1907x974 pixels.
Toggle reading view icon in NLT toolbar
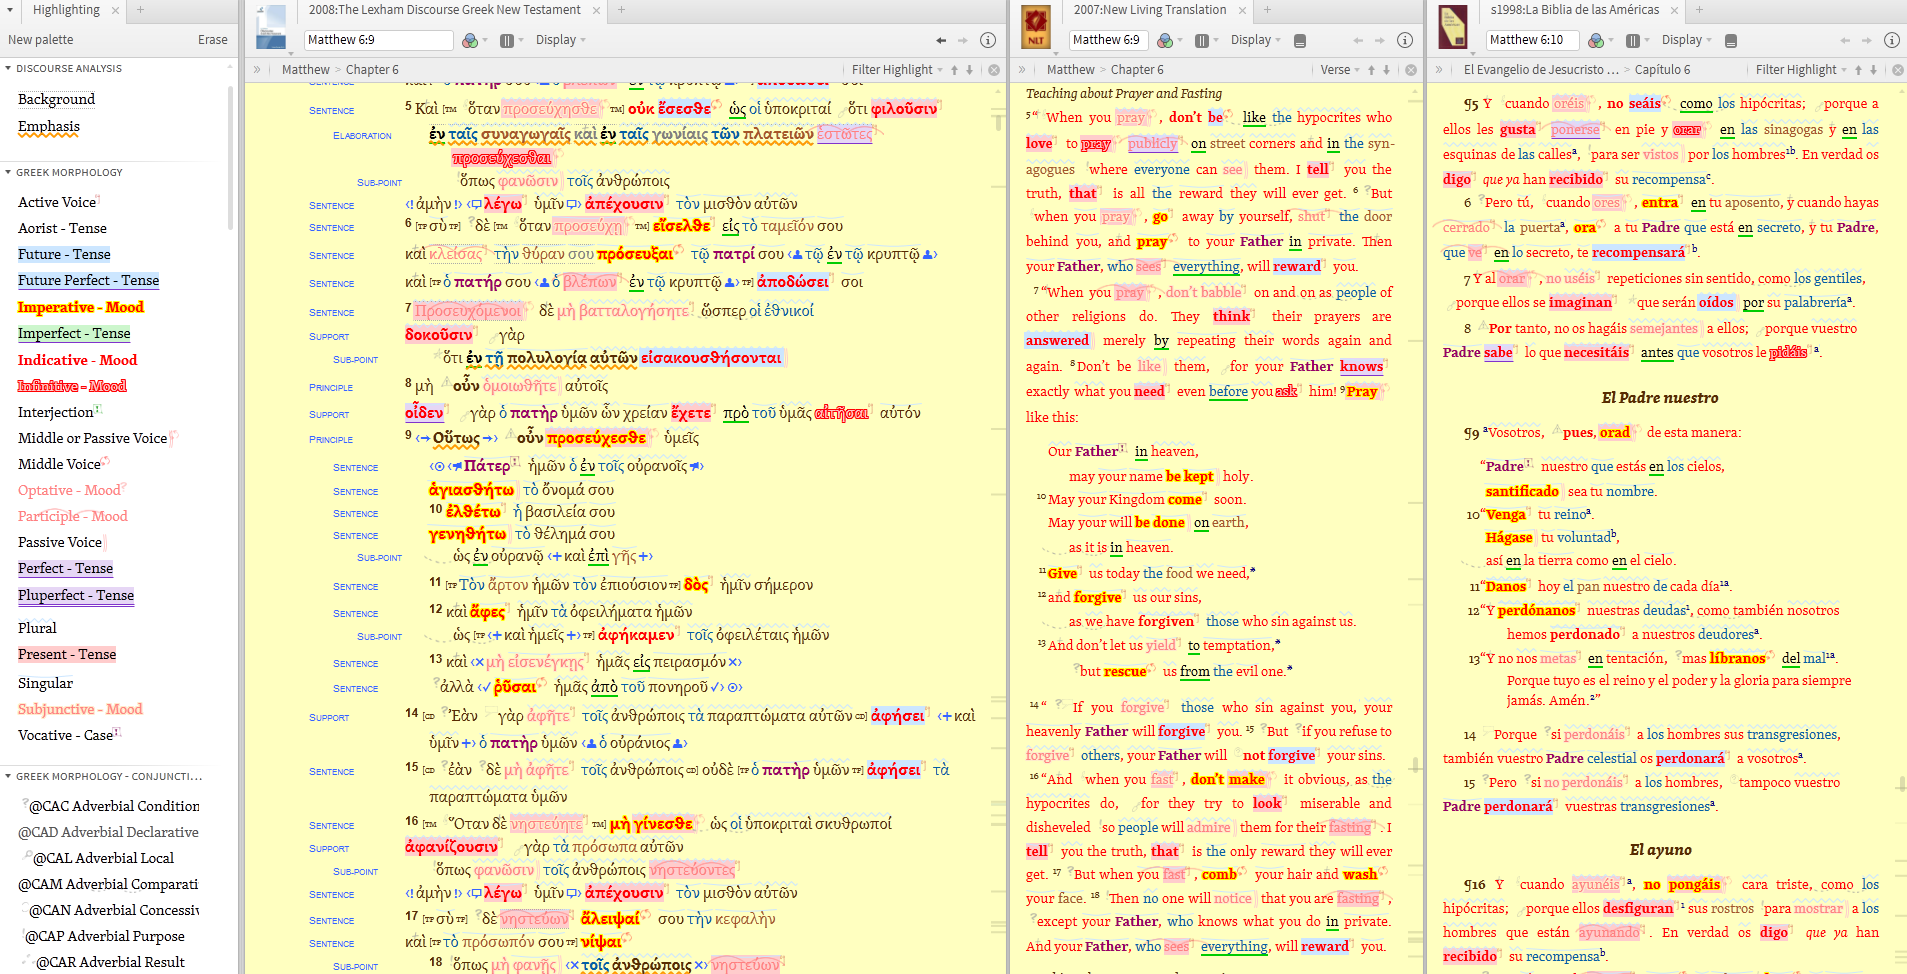[1300, 41]
